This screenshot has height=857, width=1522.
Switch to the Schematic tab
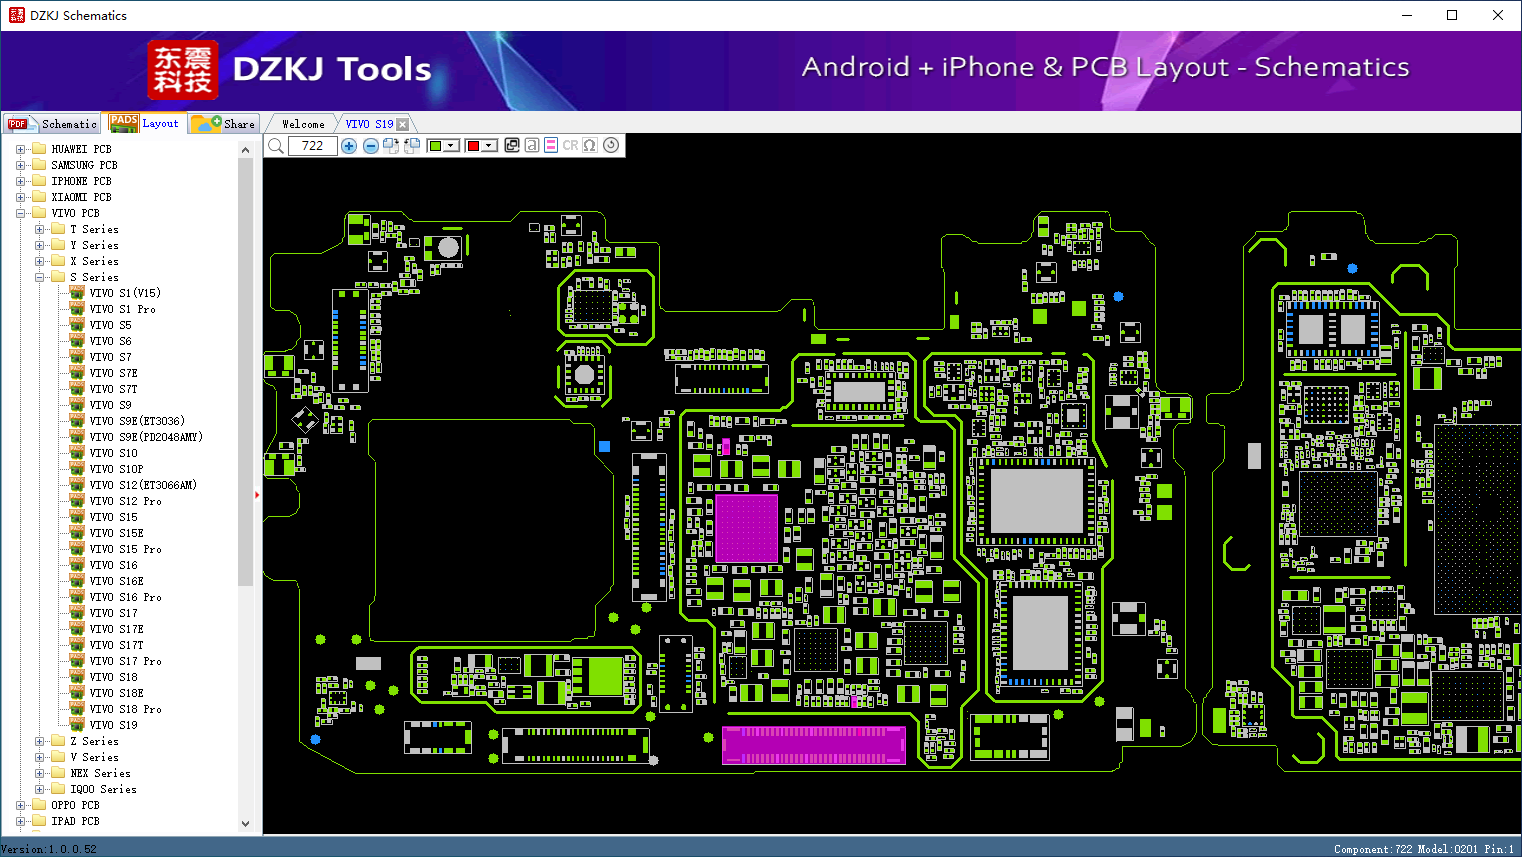(x=52, y=124)
